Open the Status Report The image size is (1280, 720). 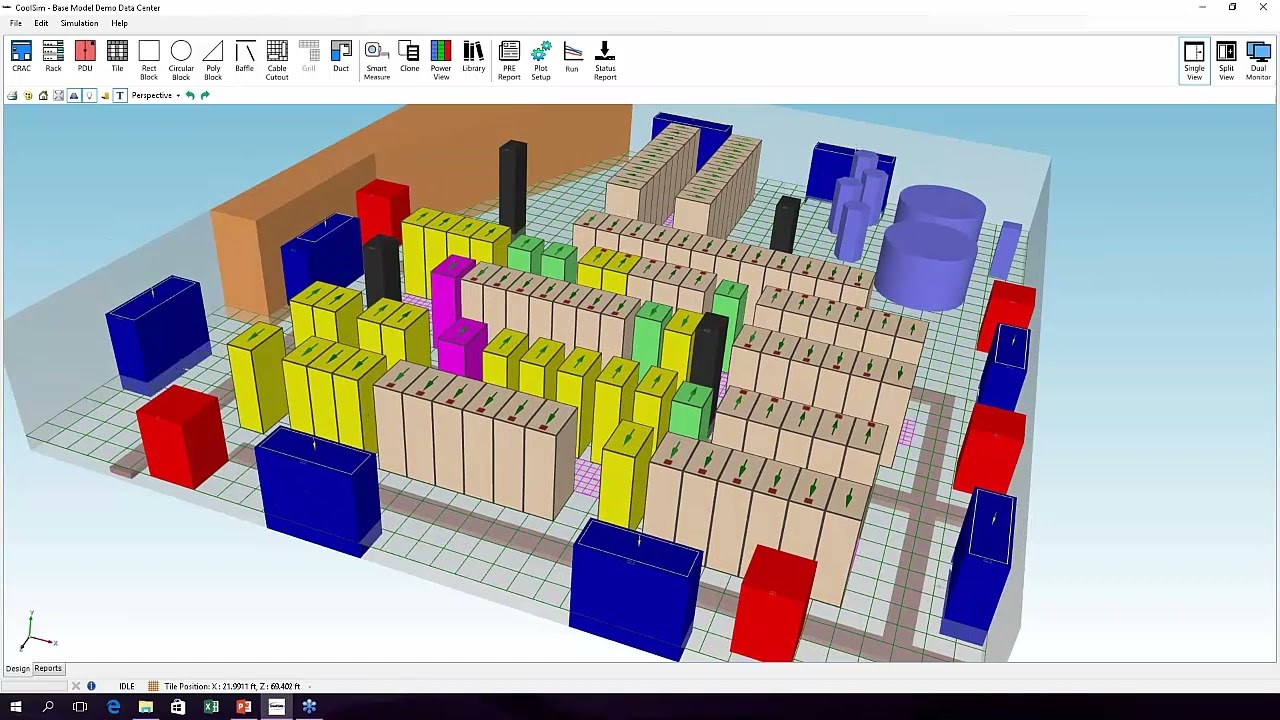point(605,61)
